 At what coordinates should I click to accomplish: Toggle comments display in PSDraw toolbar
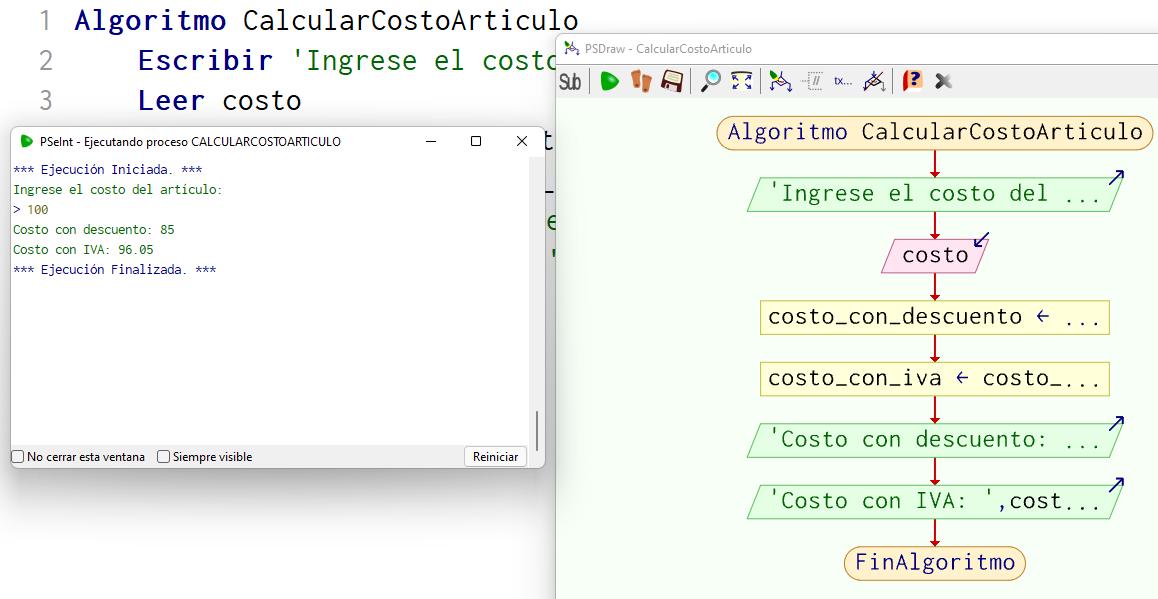coord(813,82)
